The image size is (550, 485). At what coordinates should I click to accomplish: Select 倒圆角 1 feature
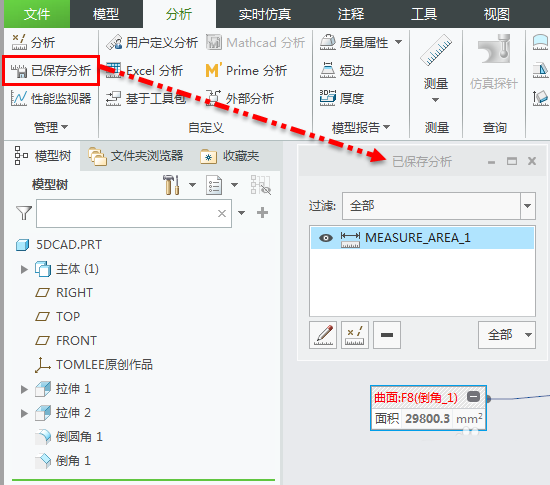tap(69, 437)
